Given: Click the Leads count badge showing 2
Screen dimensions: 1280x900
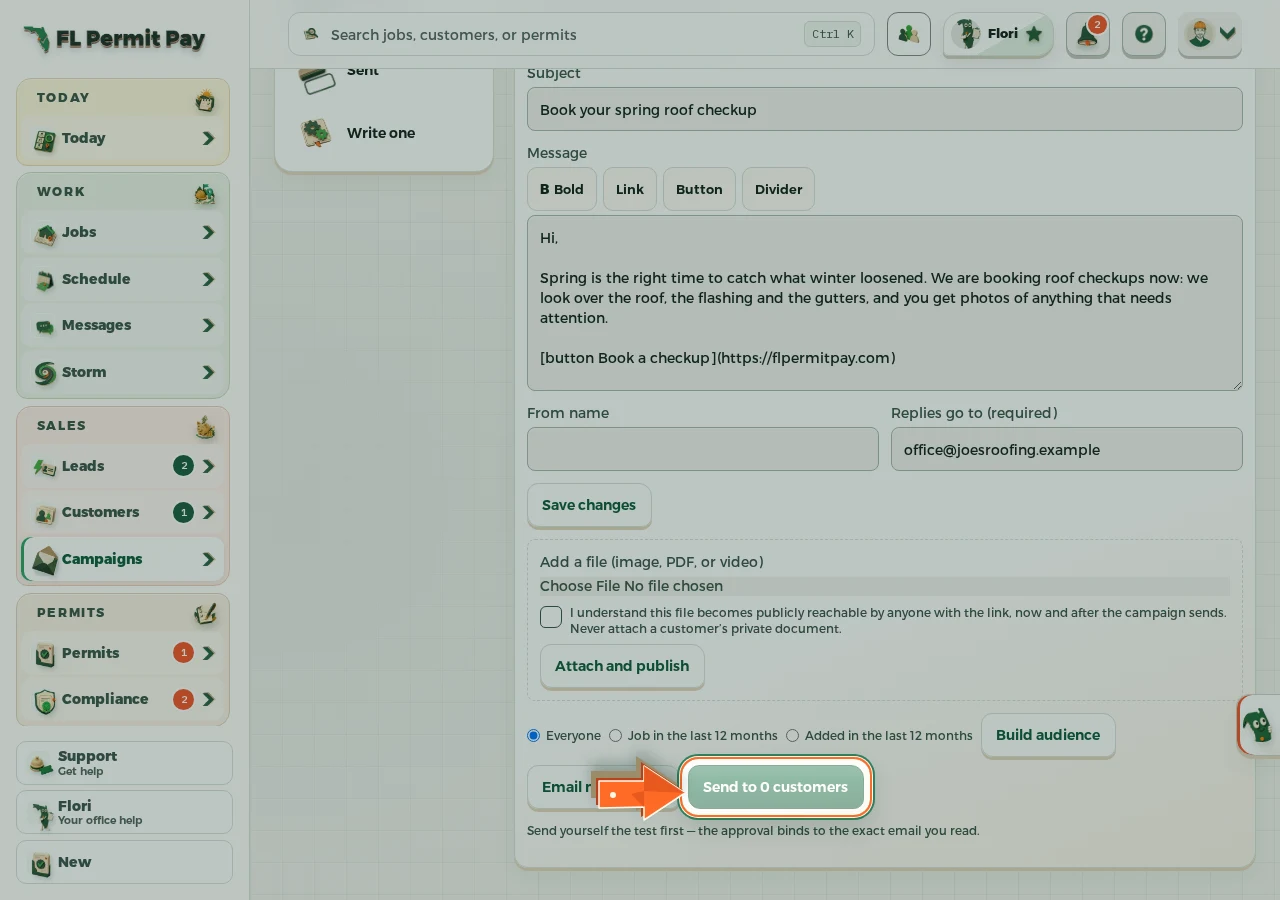Looking at the screenshot, I should pos(183,466).
